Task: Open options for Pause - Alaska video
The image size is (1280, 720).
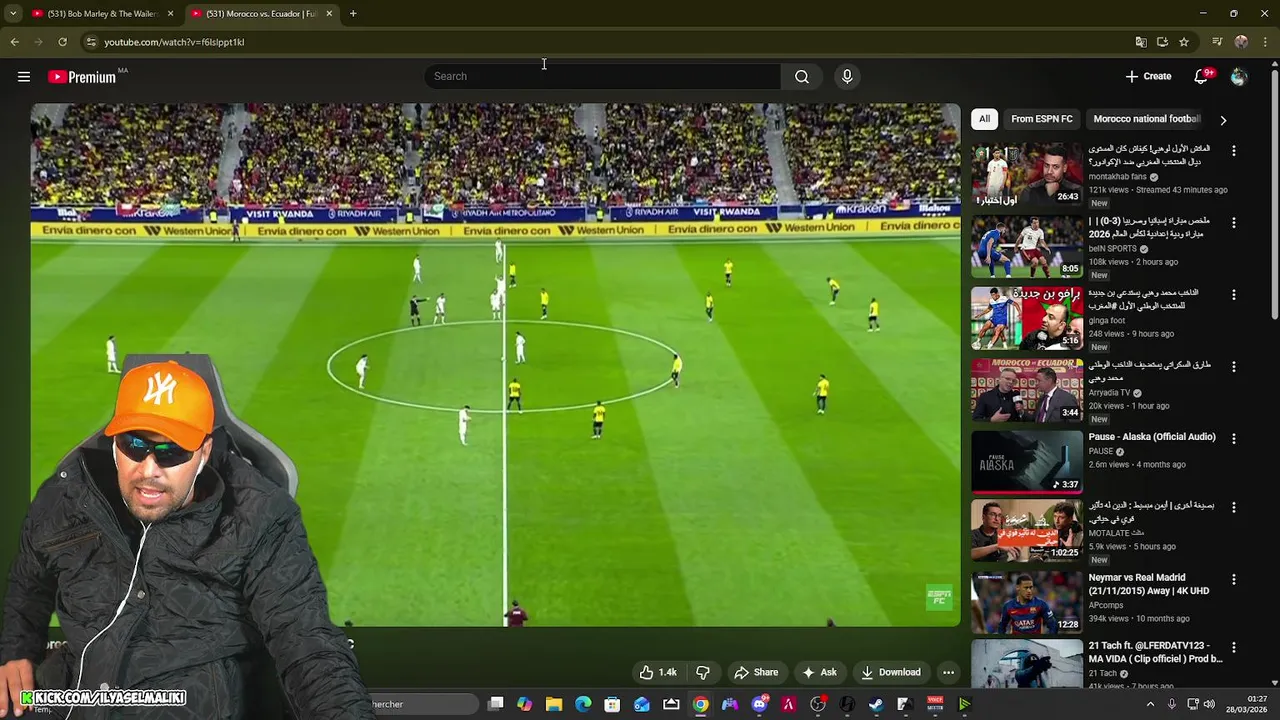Action: (x=1233, y=439)
